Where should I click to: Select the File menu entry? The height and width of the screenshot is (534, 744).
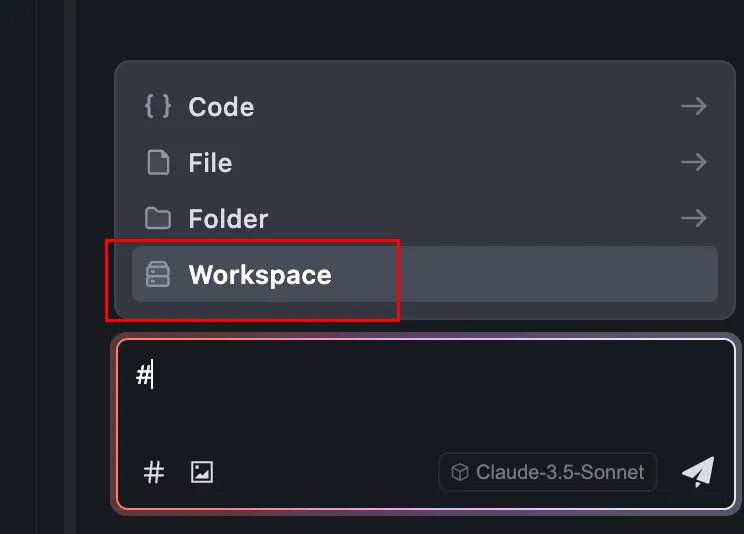click(210, 163)
